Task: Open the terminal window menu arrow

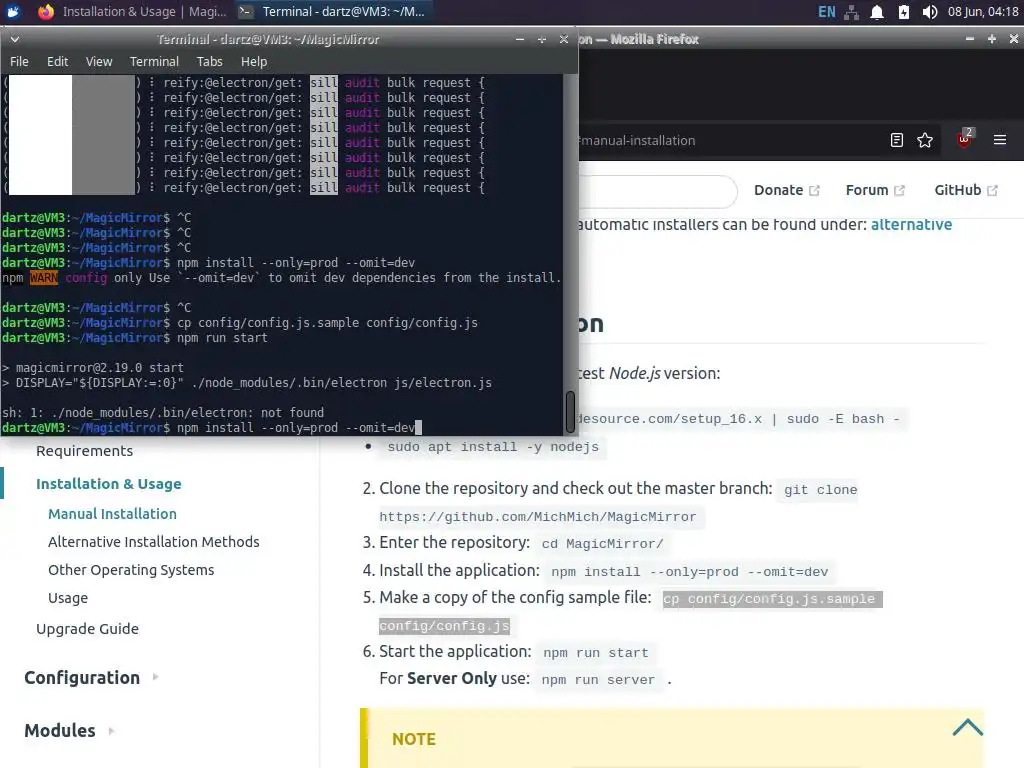Action: pyautogui.click(x=14, y=39)
